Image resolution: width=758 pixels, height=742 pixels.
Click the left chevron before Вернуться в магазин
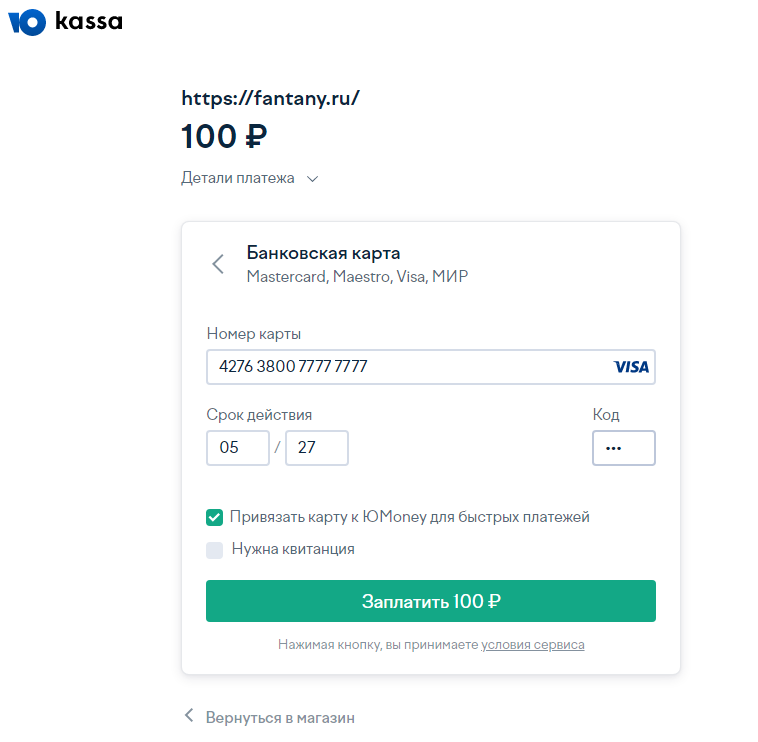[x=188, y=716]
